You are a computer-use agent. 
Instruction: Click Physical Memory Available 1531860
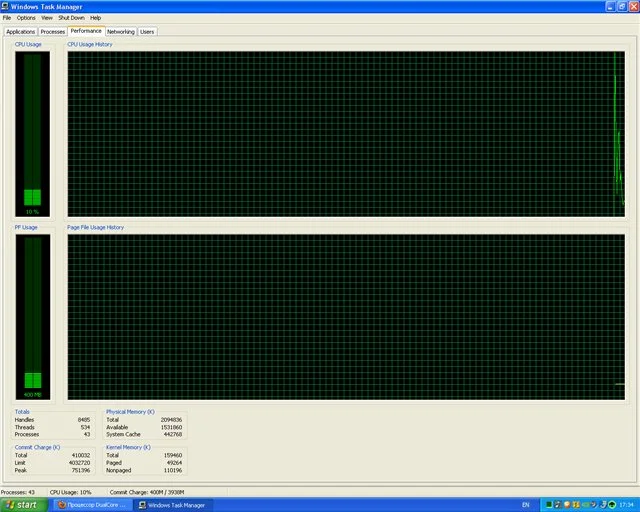(171, 427)
